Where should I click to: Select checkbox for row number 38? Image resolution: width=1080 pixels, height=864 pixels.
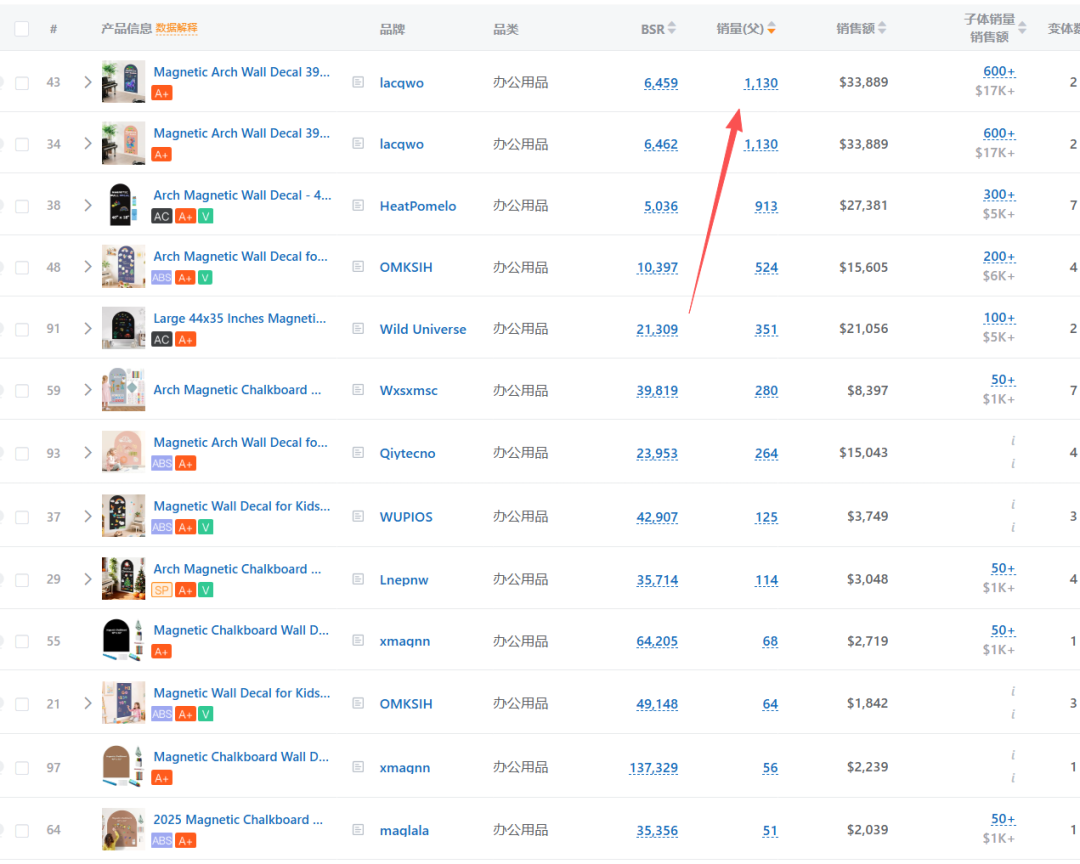[x=22, y=206]
